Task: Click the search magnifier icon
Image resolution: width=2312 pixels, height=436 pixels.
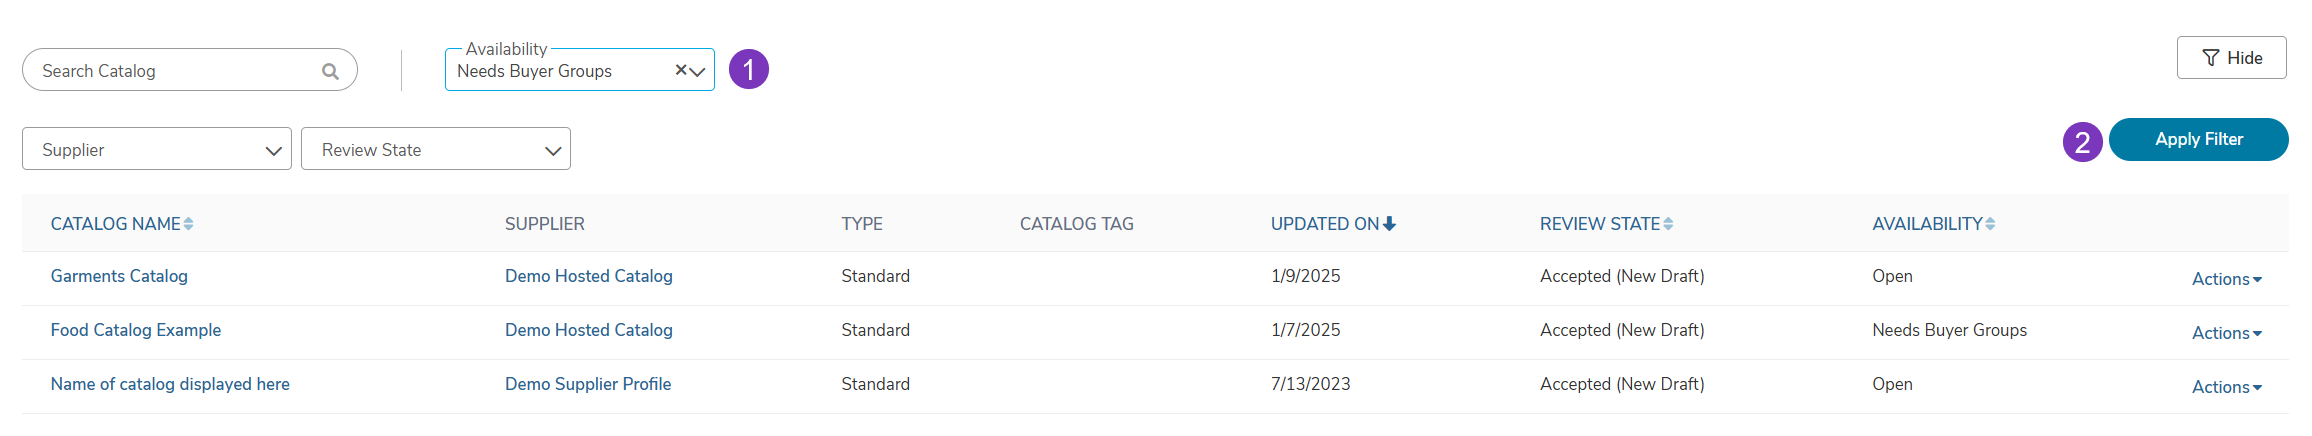Action: coord(330,71)
